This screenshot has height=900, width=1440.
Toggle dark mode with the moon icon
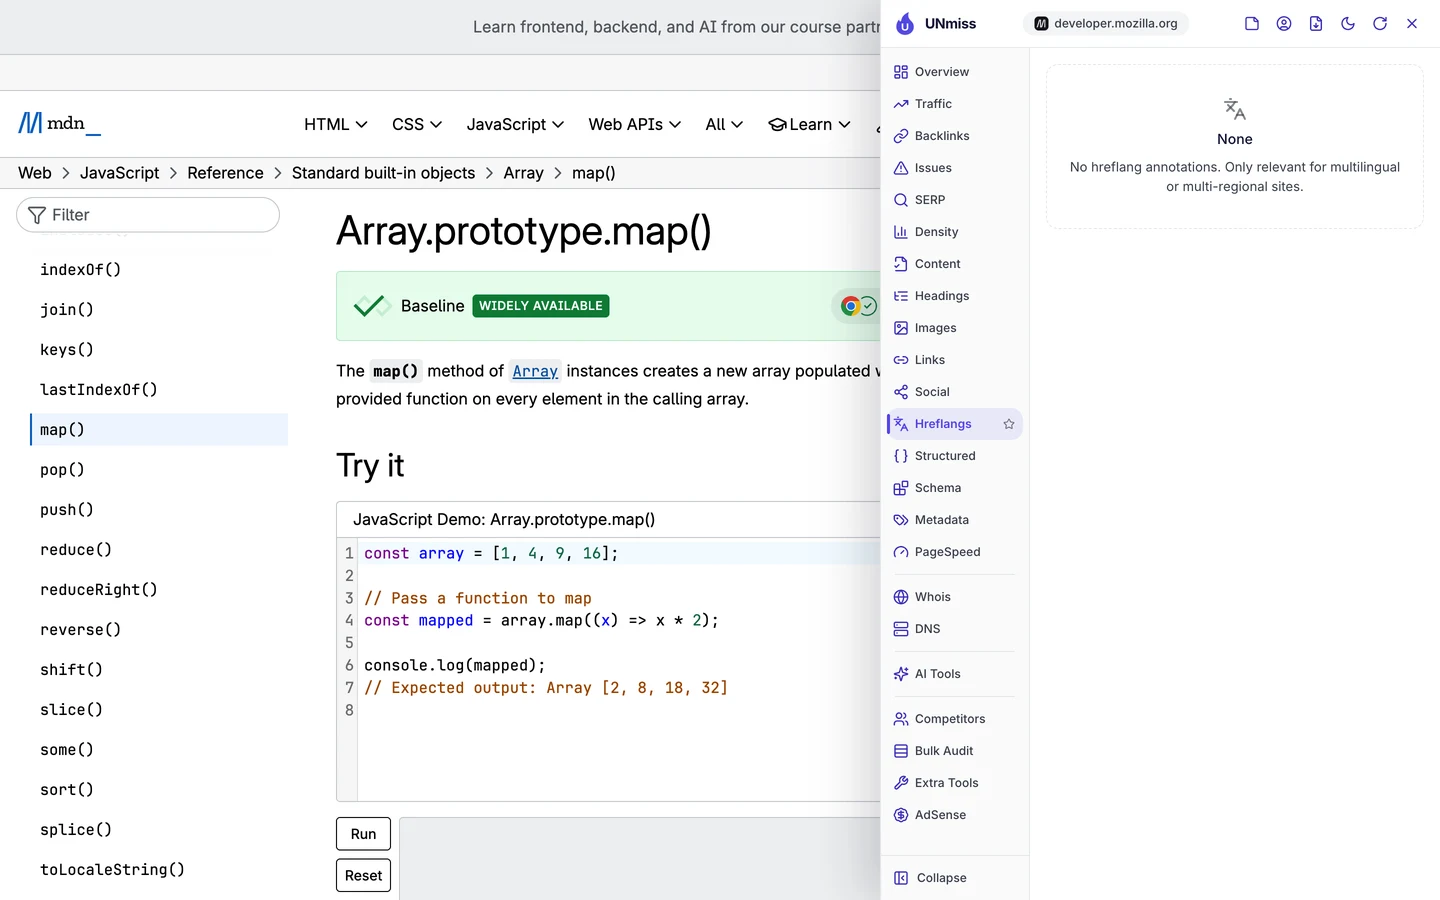pyautogui.click(x=1348, y=24)
